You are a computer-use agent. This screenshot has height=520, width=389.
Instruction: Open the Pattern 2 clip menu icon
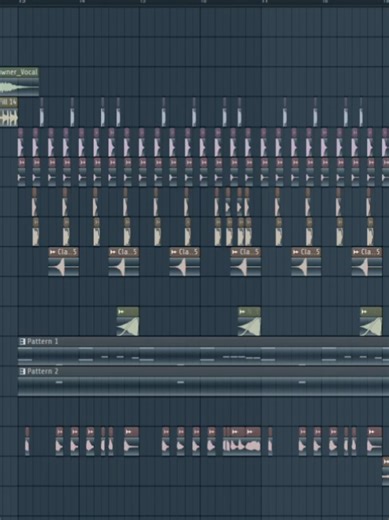click(x=22, y=371)
